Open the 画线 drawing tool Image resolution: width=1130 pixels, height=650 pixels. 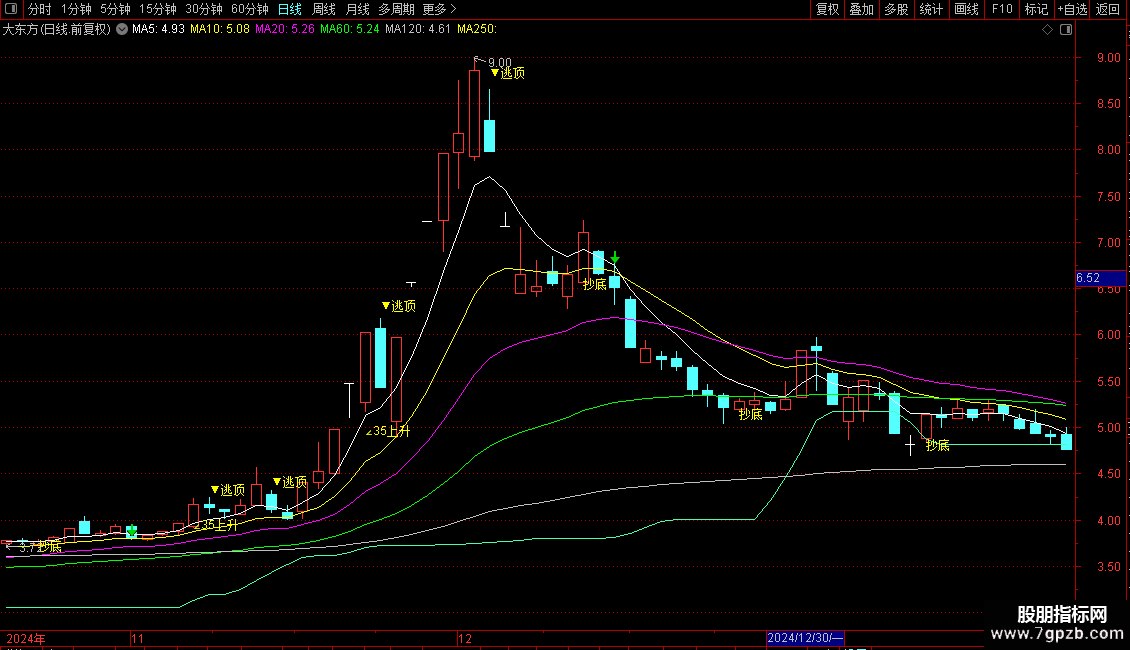coord(966,10)
